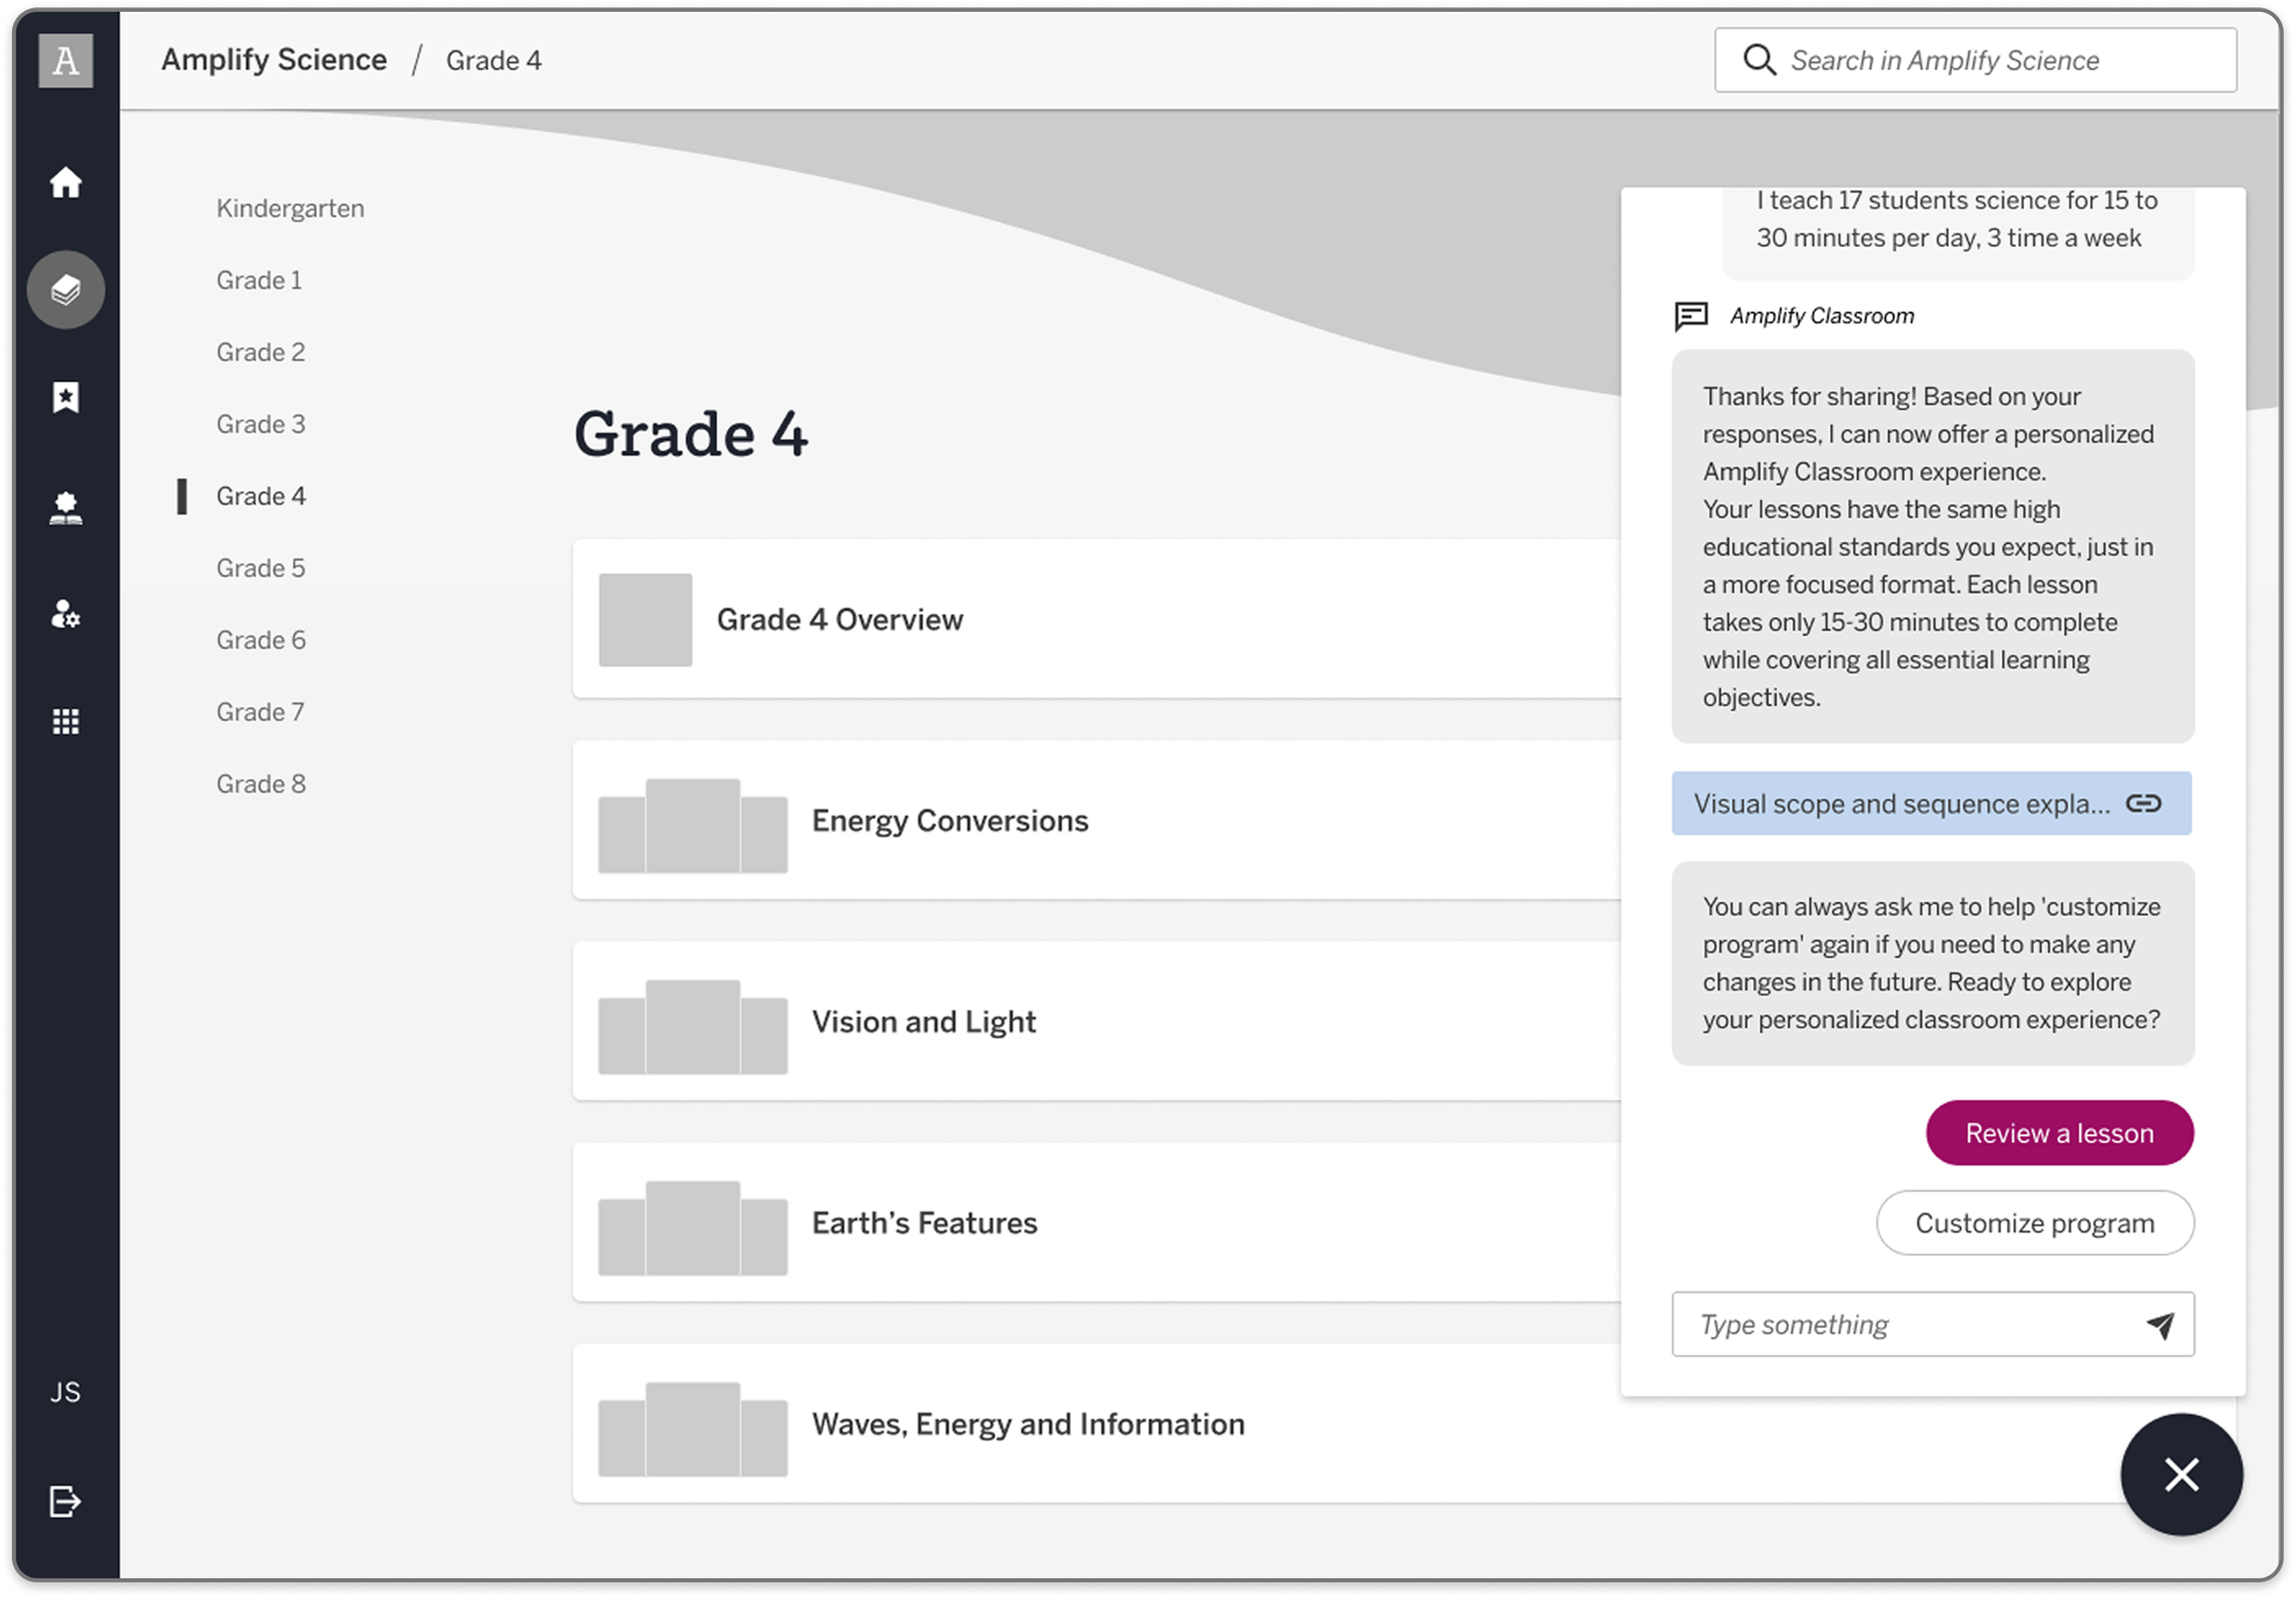
Task: Open the apps grid icon in sidebar
Action: point(65,722)
